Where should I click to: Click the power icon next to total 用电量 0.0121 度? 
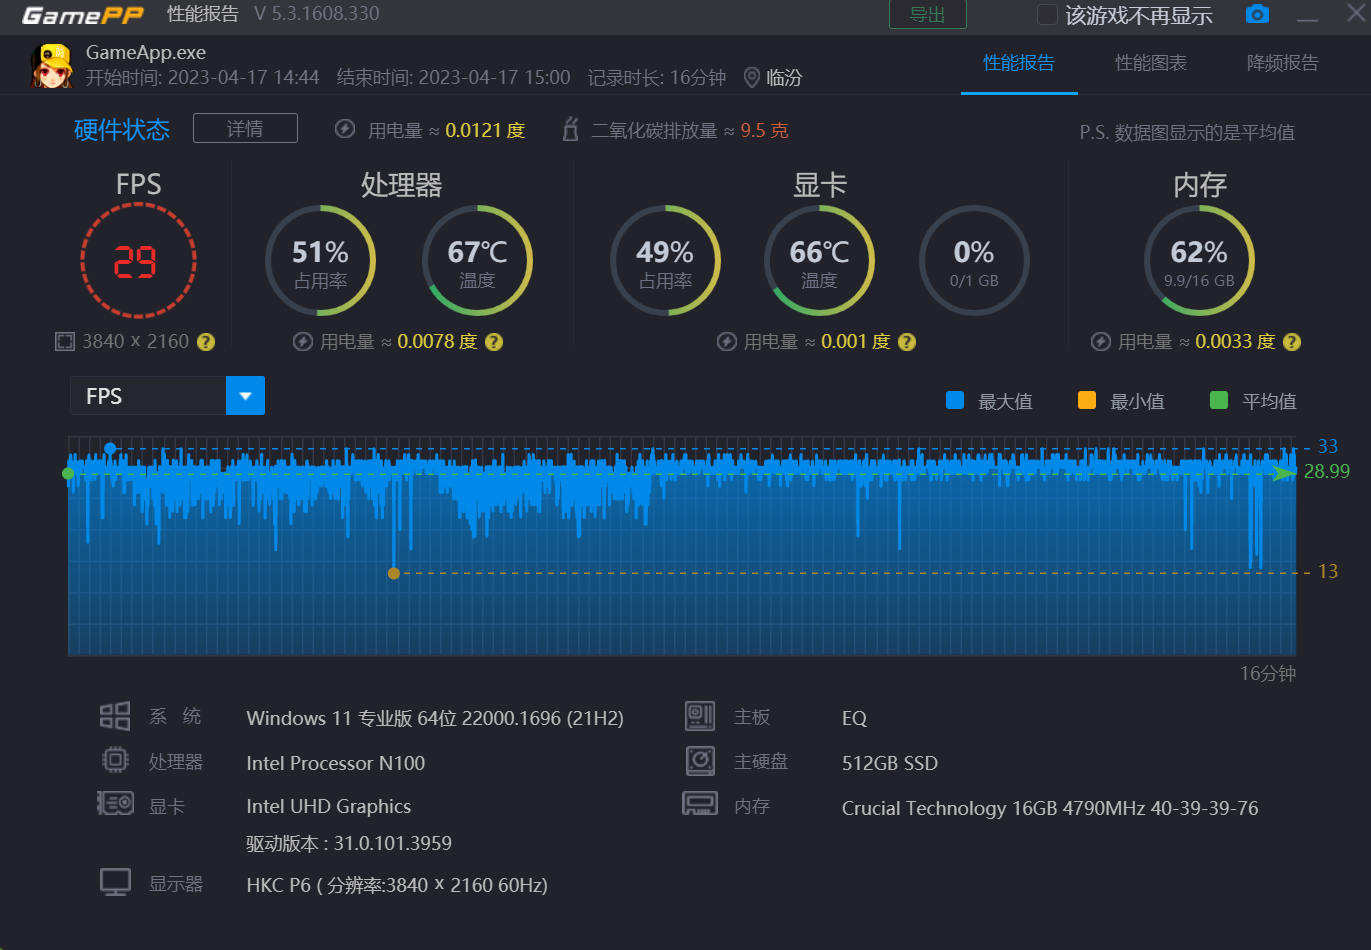pos(345,129)
